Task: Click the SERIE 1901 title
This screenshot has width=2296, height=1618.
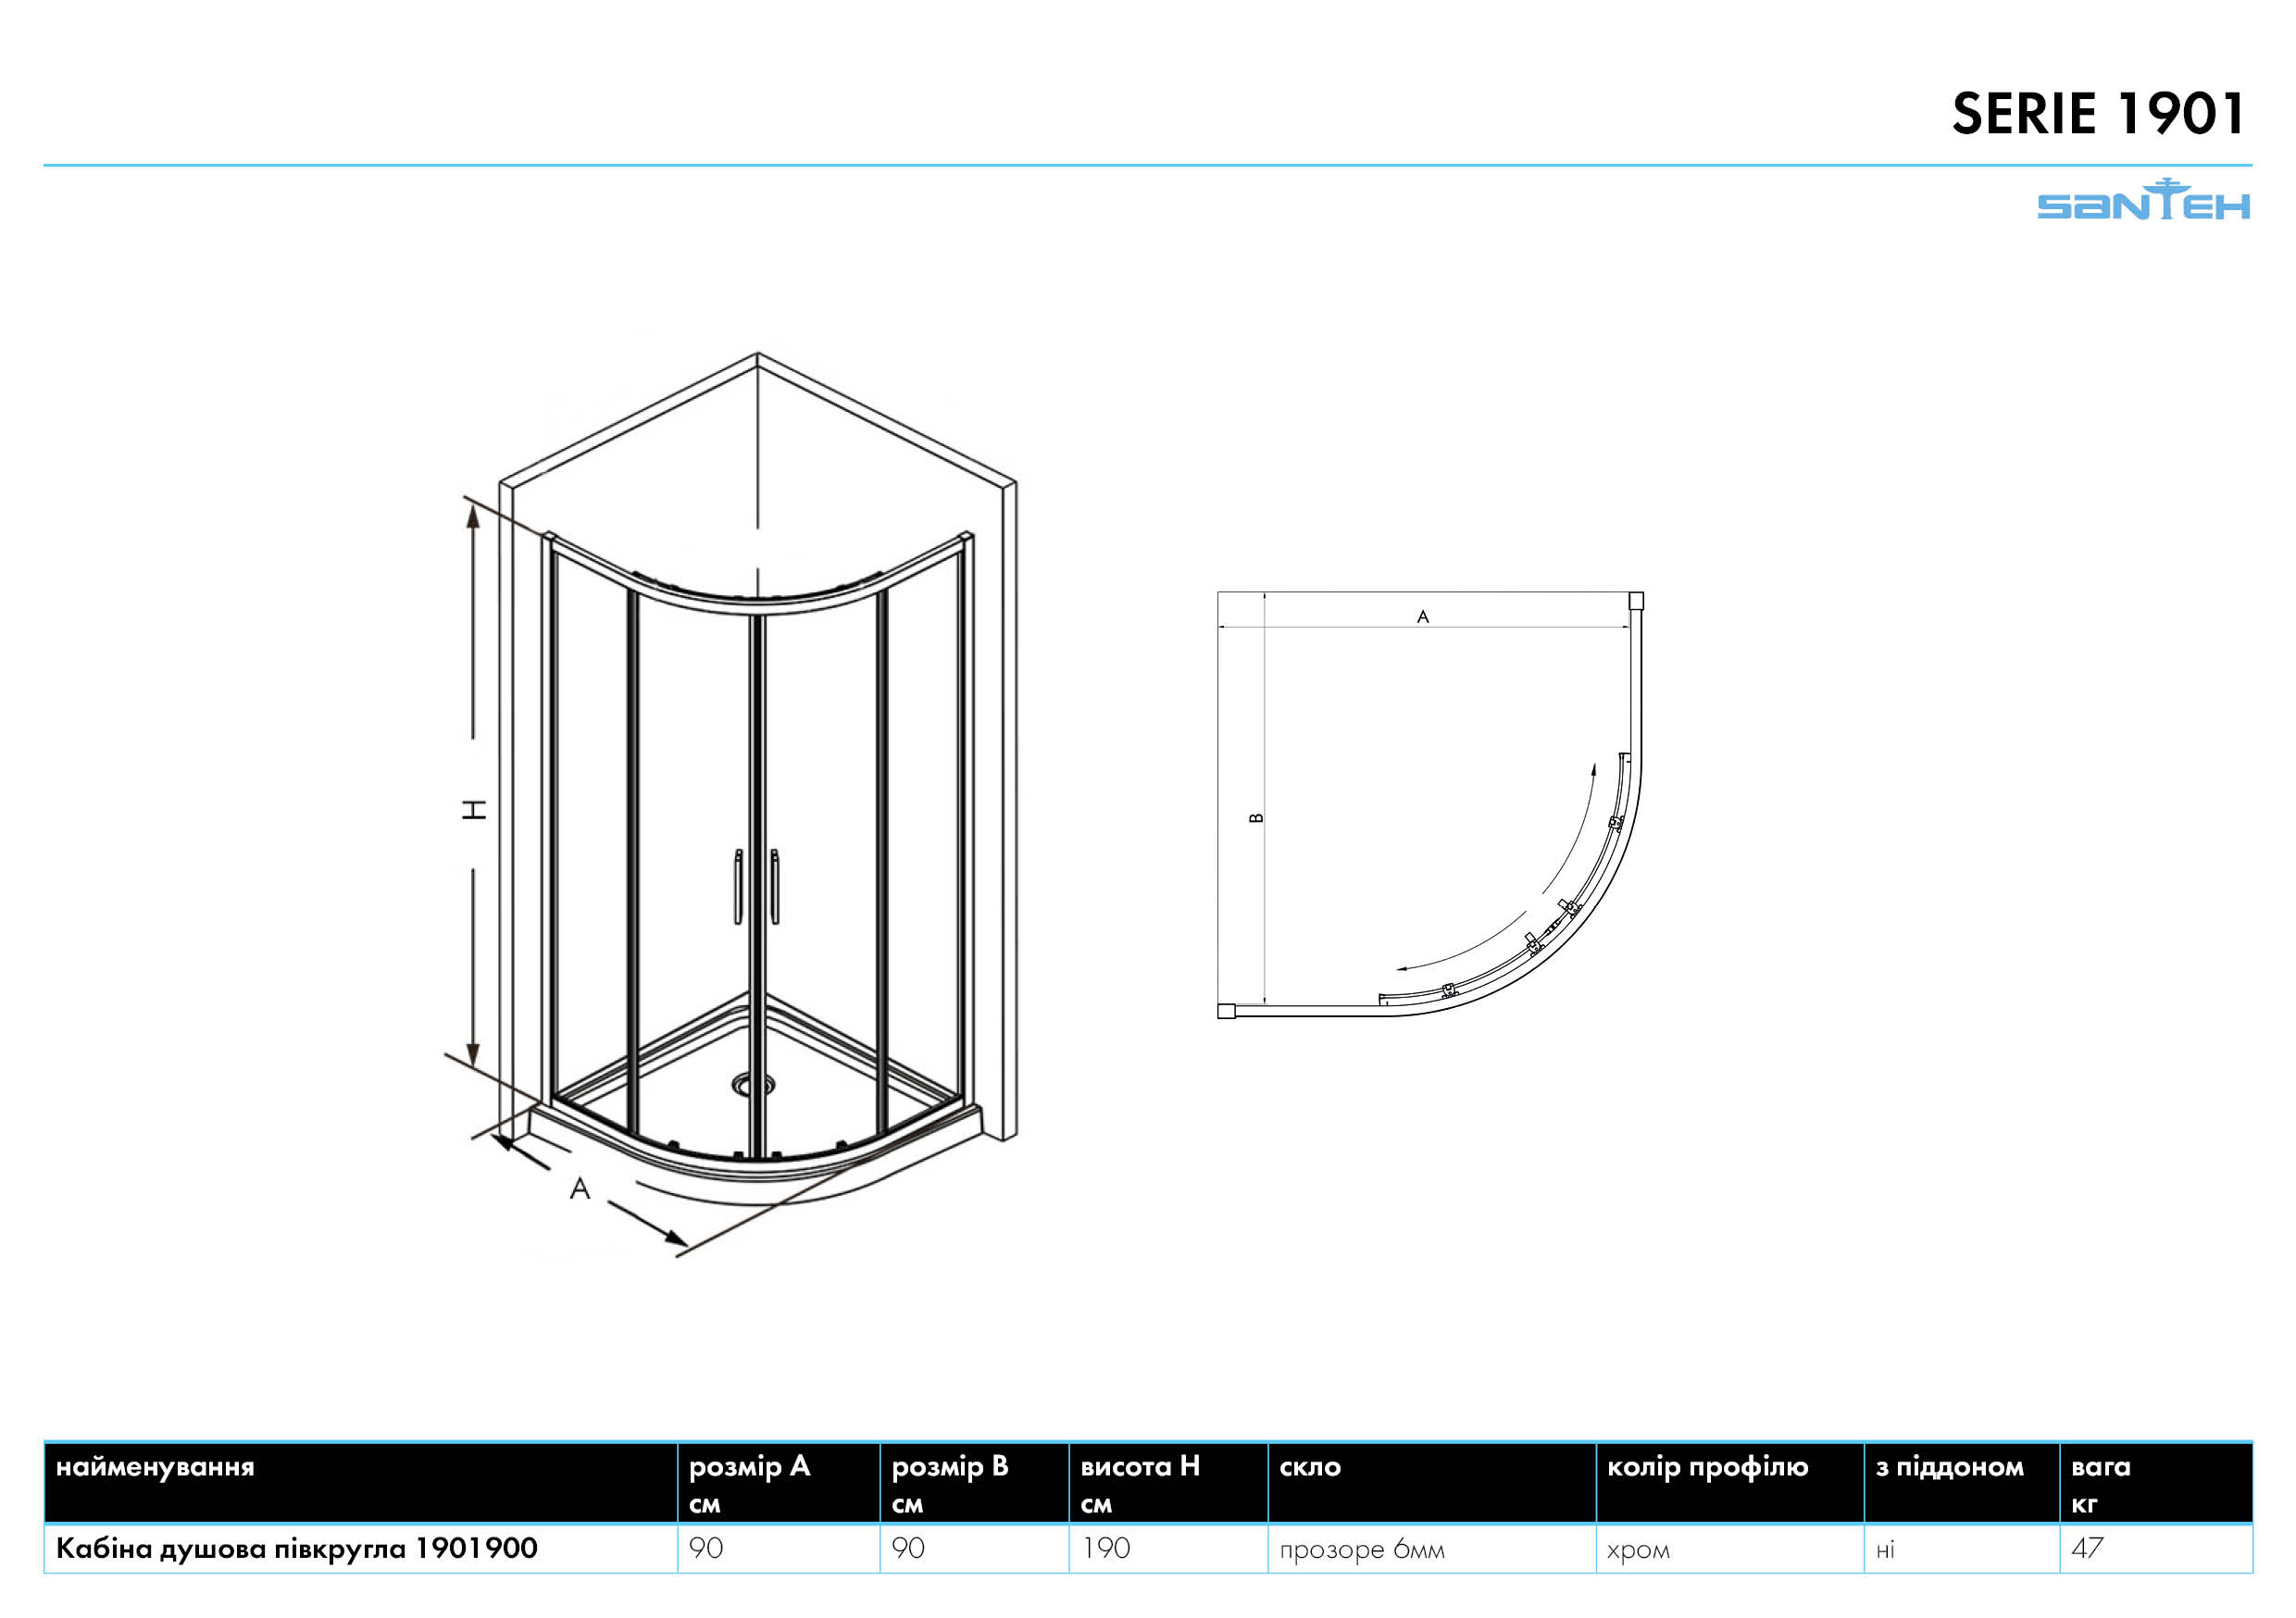Action: pyautogui.click(x=2098, y=114)
